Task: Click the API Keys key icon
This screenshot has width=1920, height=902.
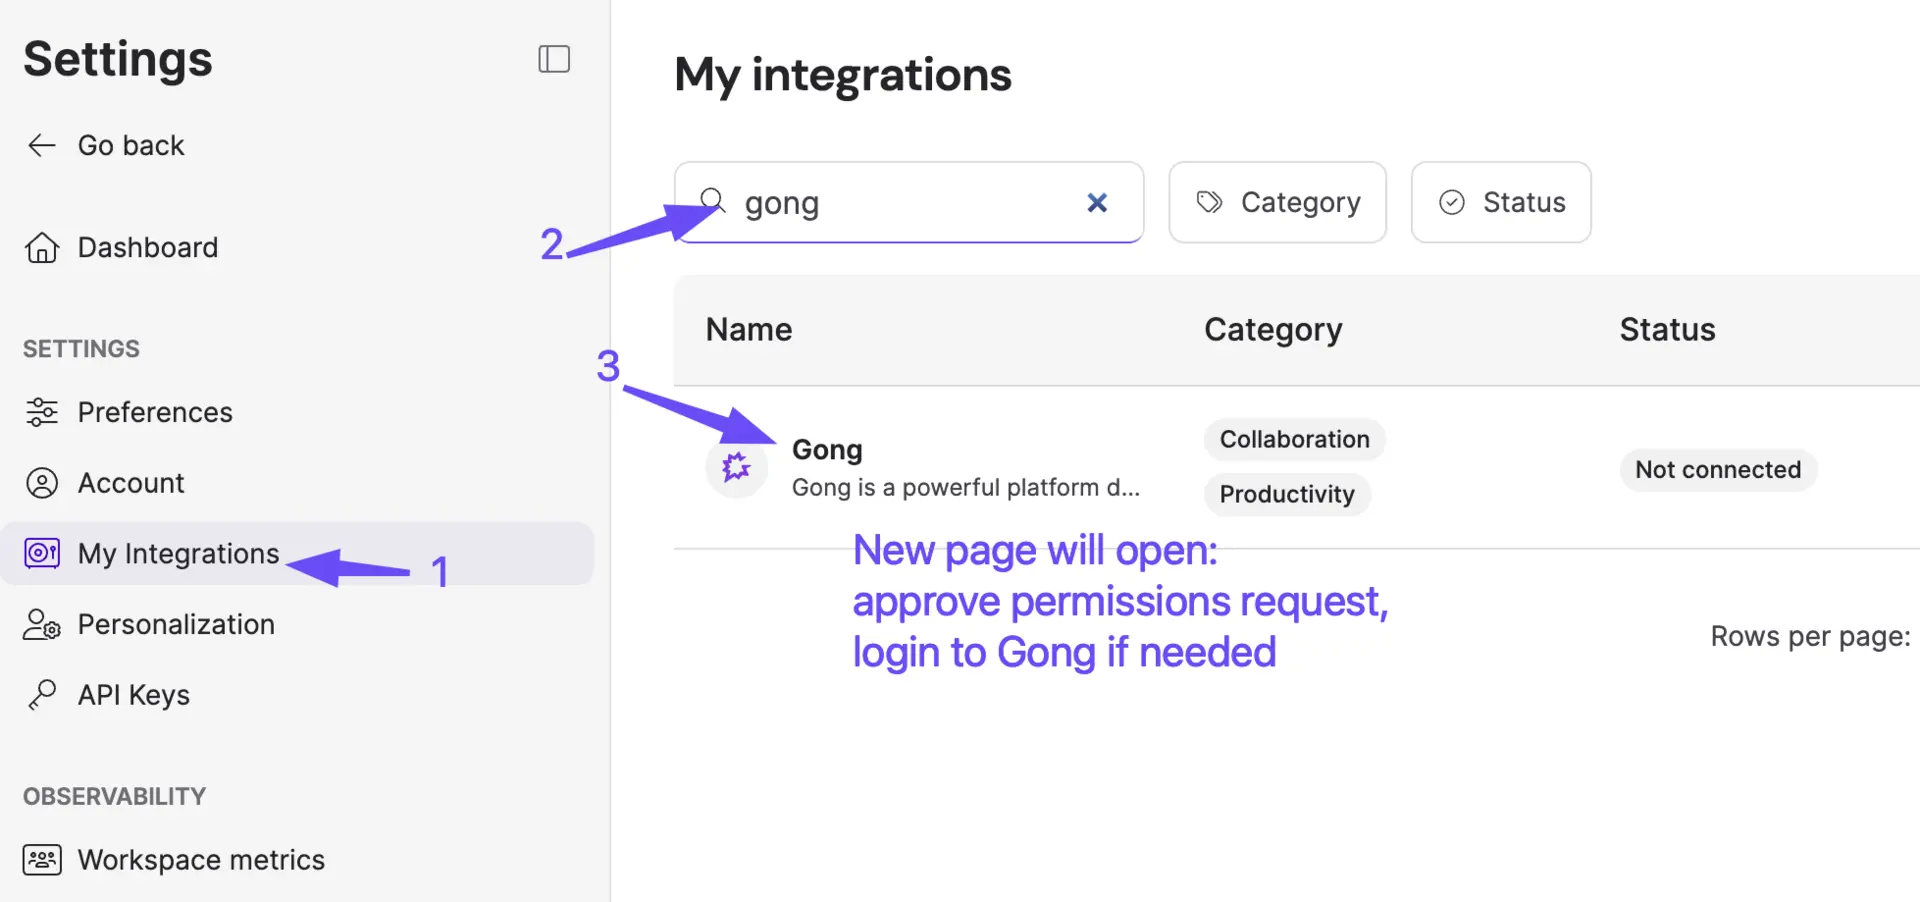Action: pyautogui.click(x=42, y=694)
